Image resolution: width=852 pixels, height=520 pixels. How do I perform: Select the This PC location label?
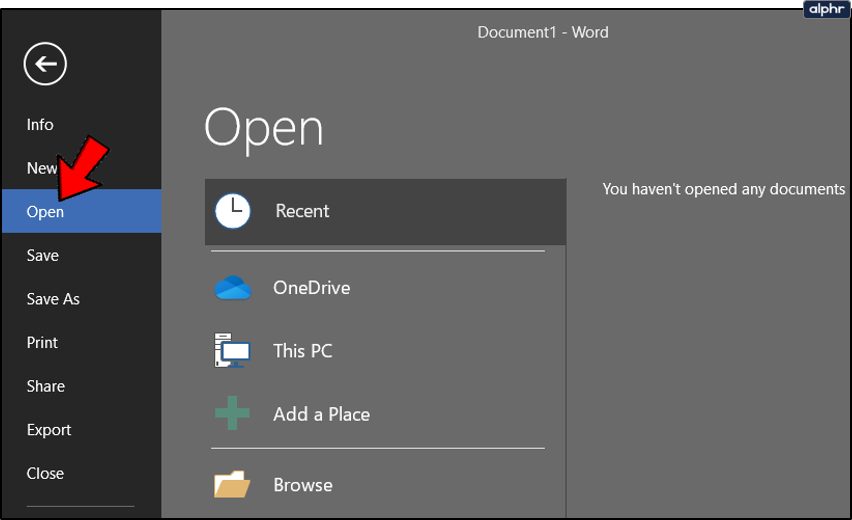[303, 350]
